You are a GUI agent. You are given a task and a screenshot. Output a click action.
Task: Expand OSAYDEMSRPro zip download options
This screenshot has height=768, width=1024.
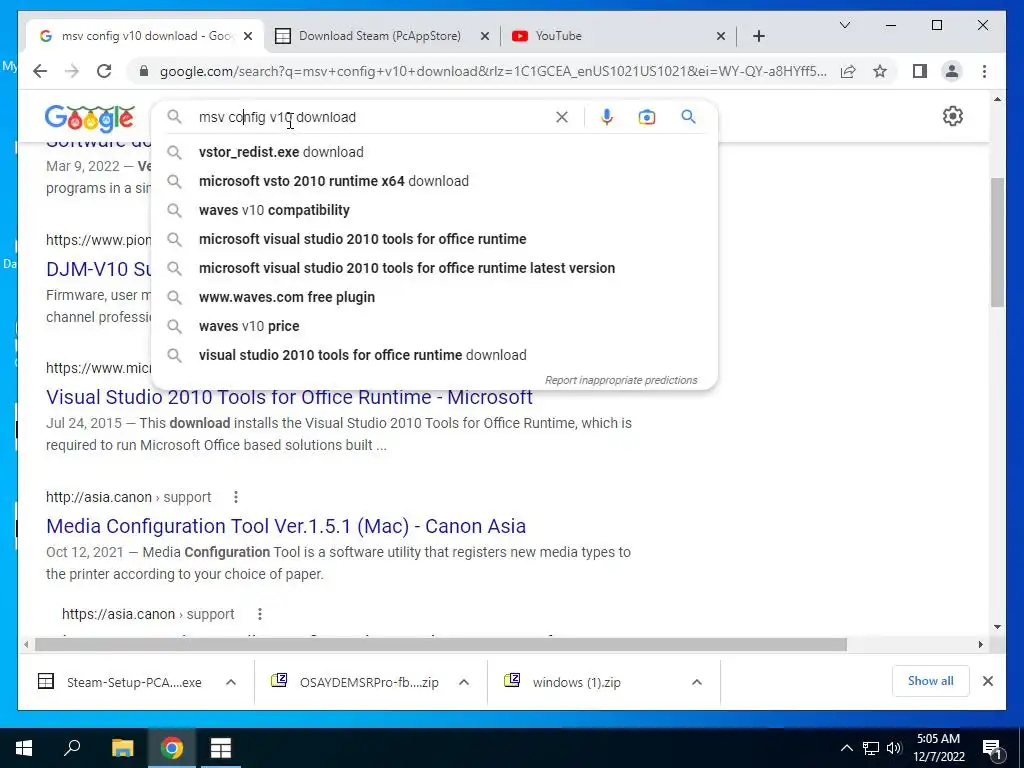click(x=464, y=682)
